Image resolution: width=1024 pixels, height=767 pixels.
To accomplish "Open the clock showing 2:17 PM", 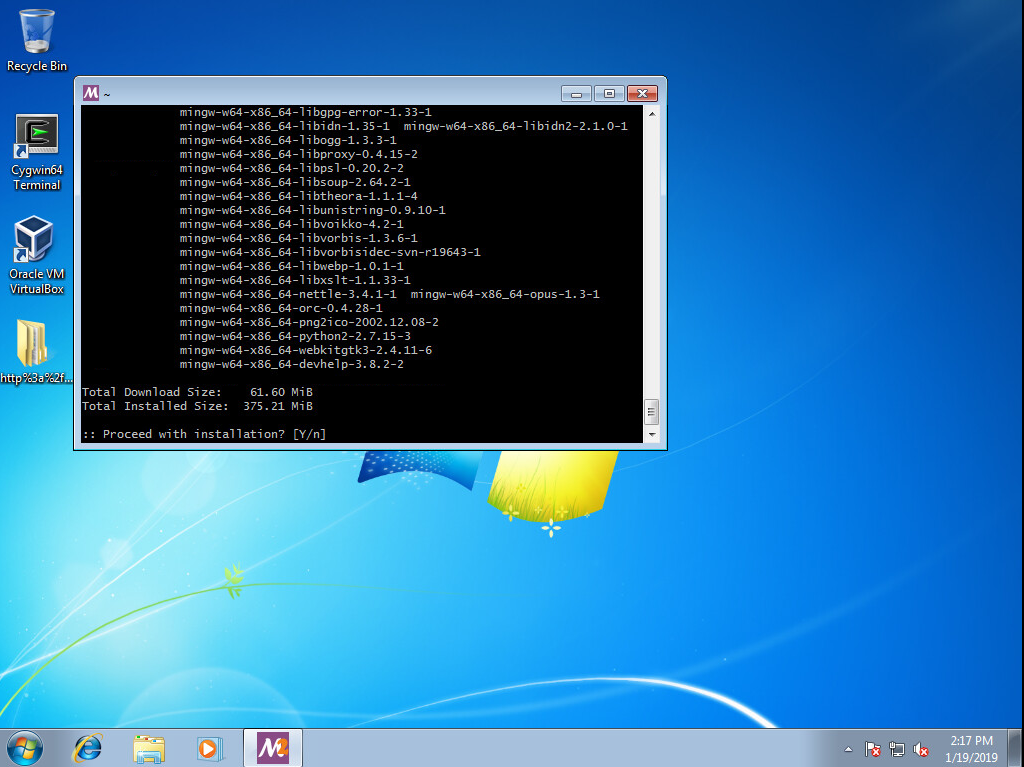I will point(971,748).
